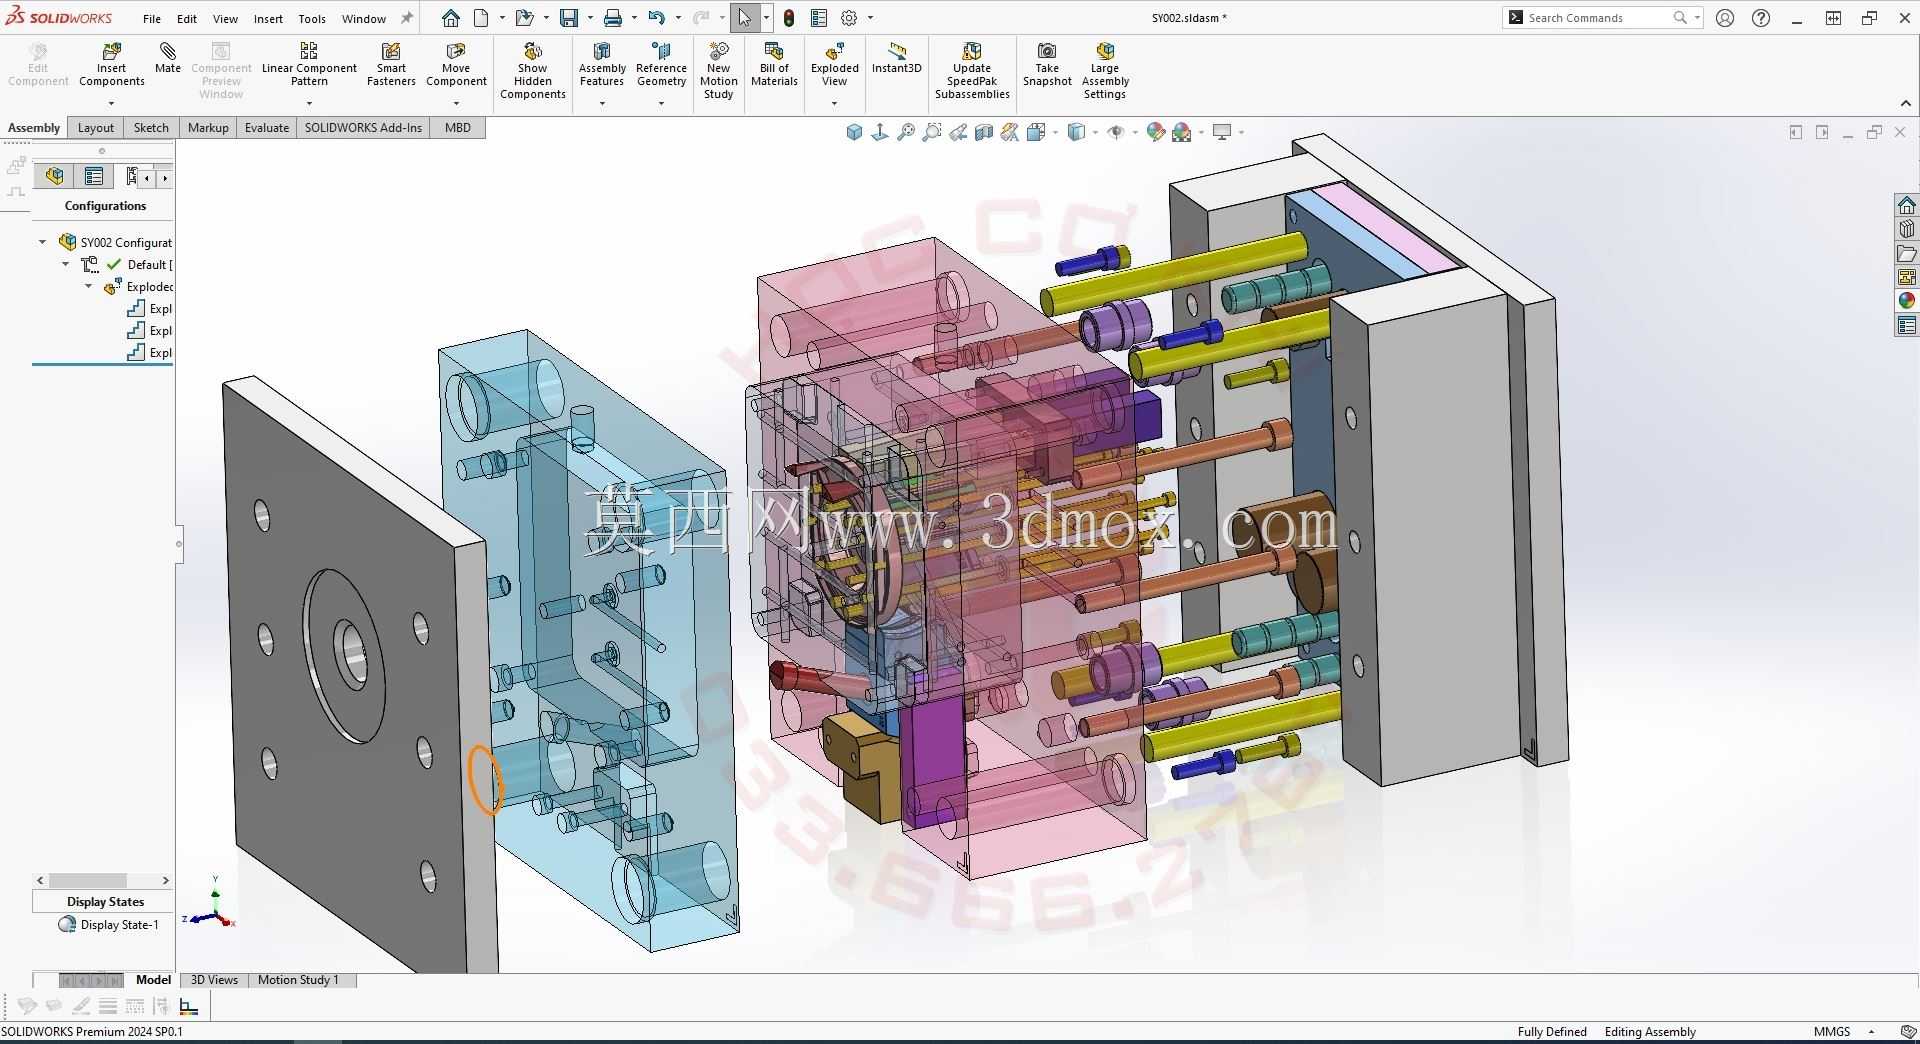This screenshot has height=1044, width=1920.
Task: Open Appearances tab in task pane
Action: [1907, 301]
